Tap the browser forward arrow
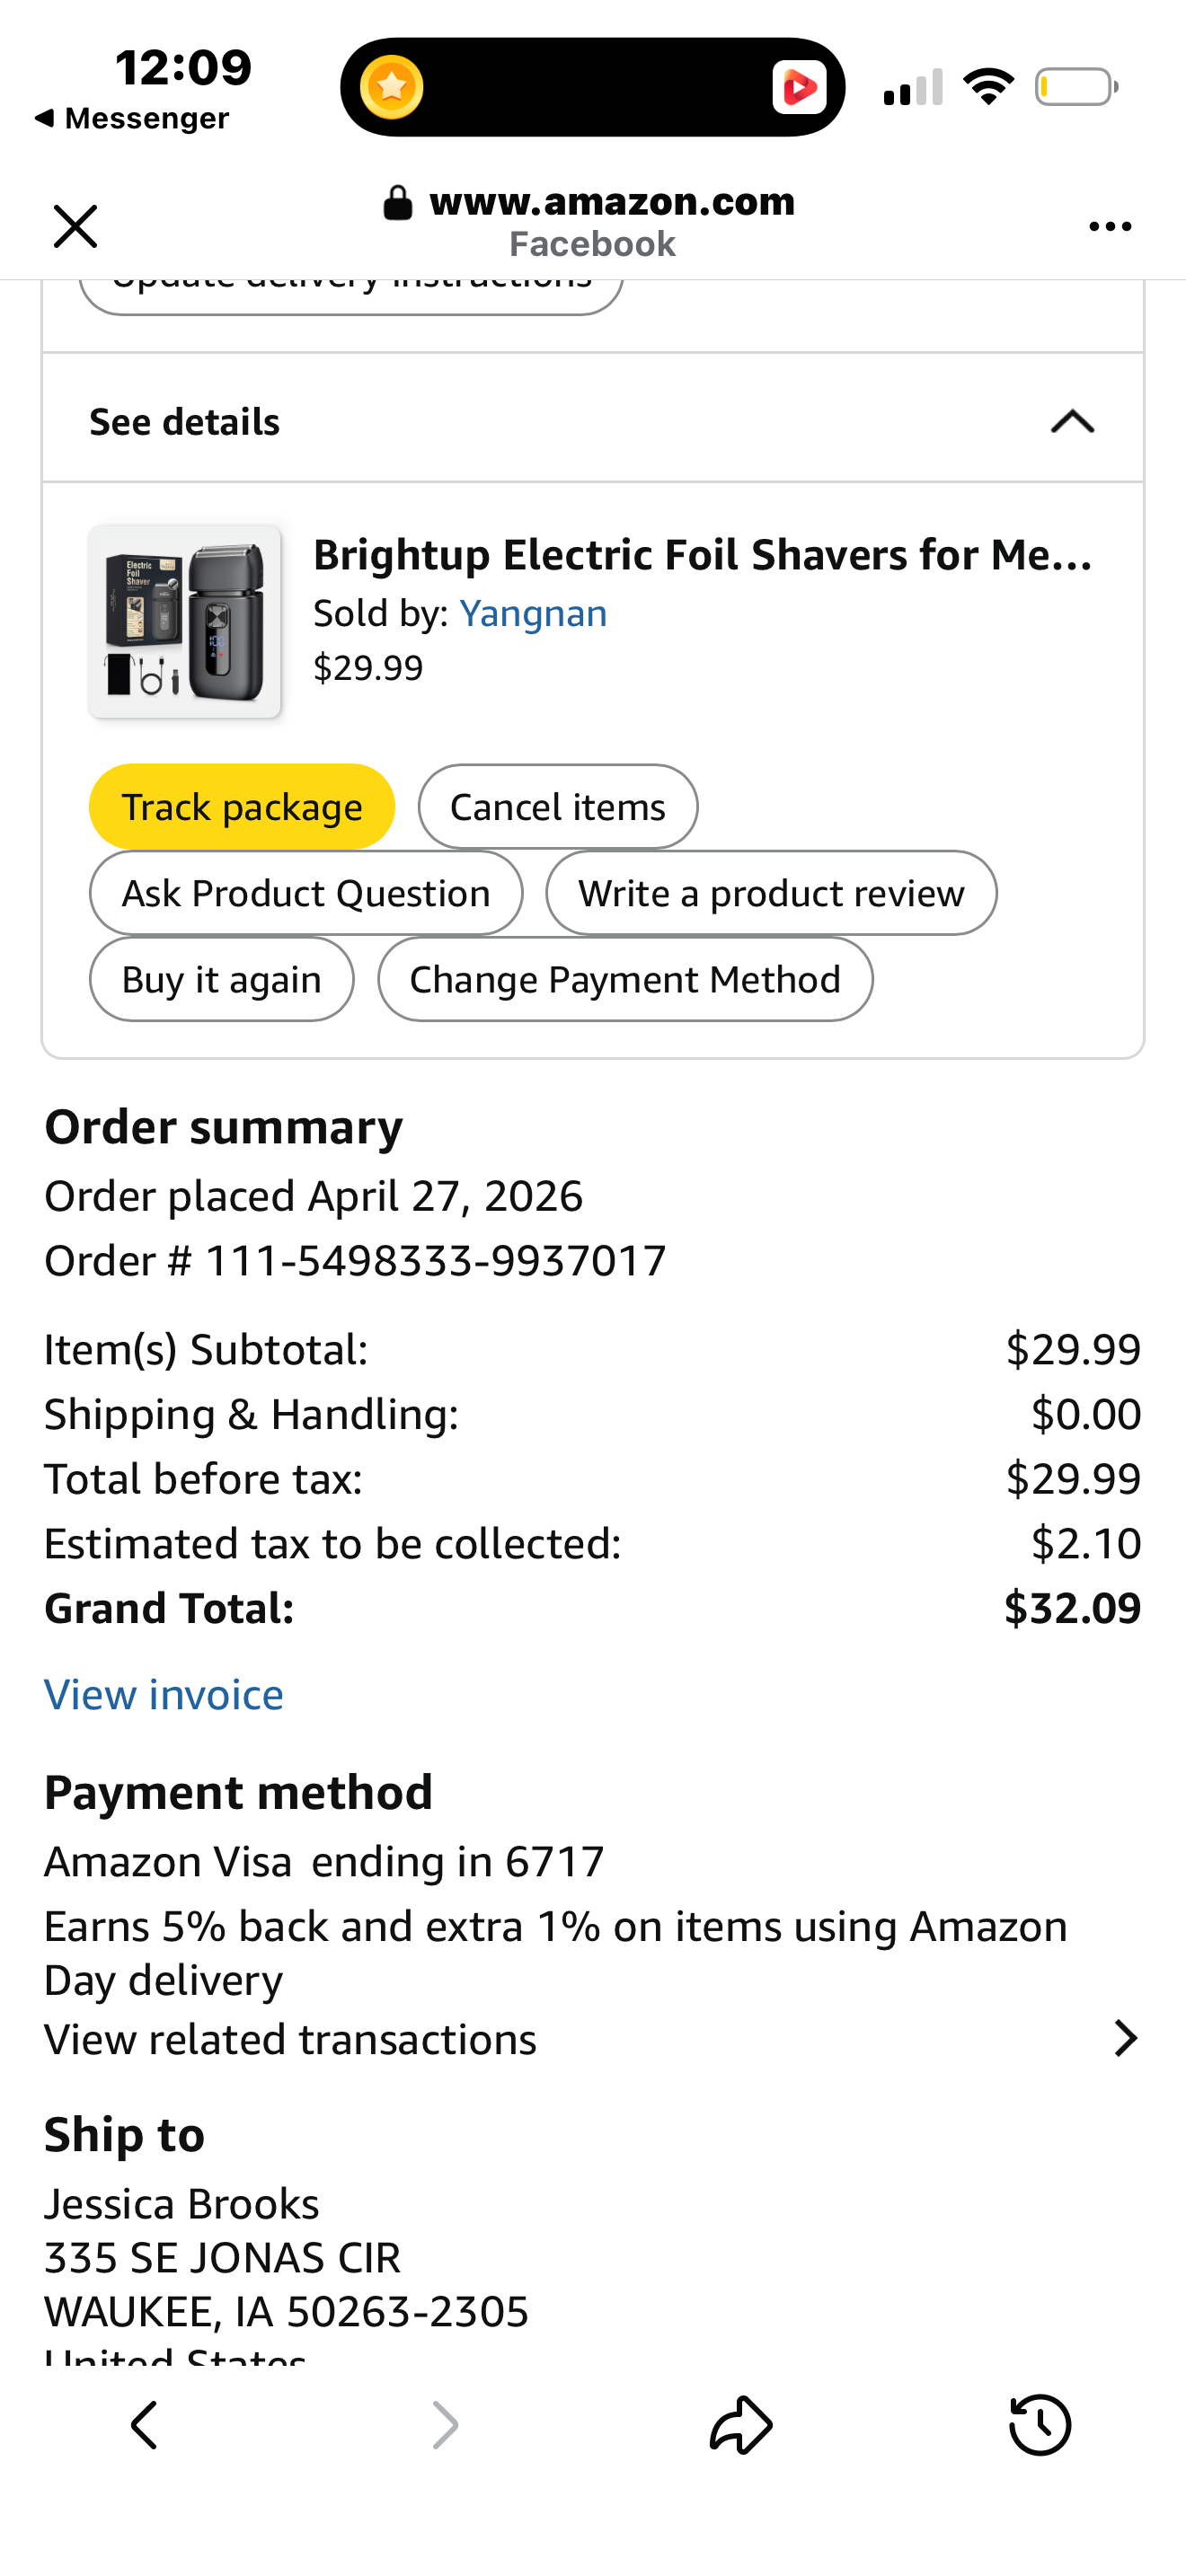 click(x=444, y=2425)
